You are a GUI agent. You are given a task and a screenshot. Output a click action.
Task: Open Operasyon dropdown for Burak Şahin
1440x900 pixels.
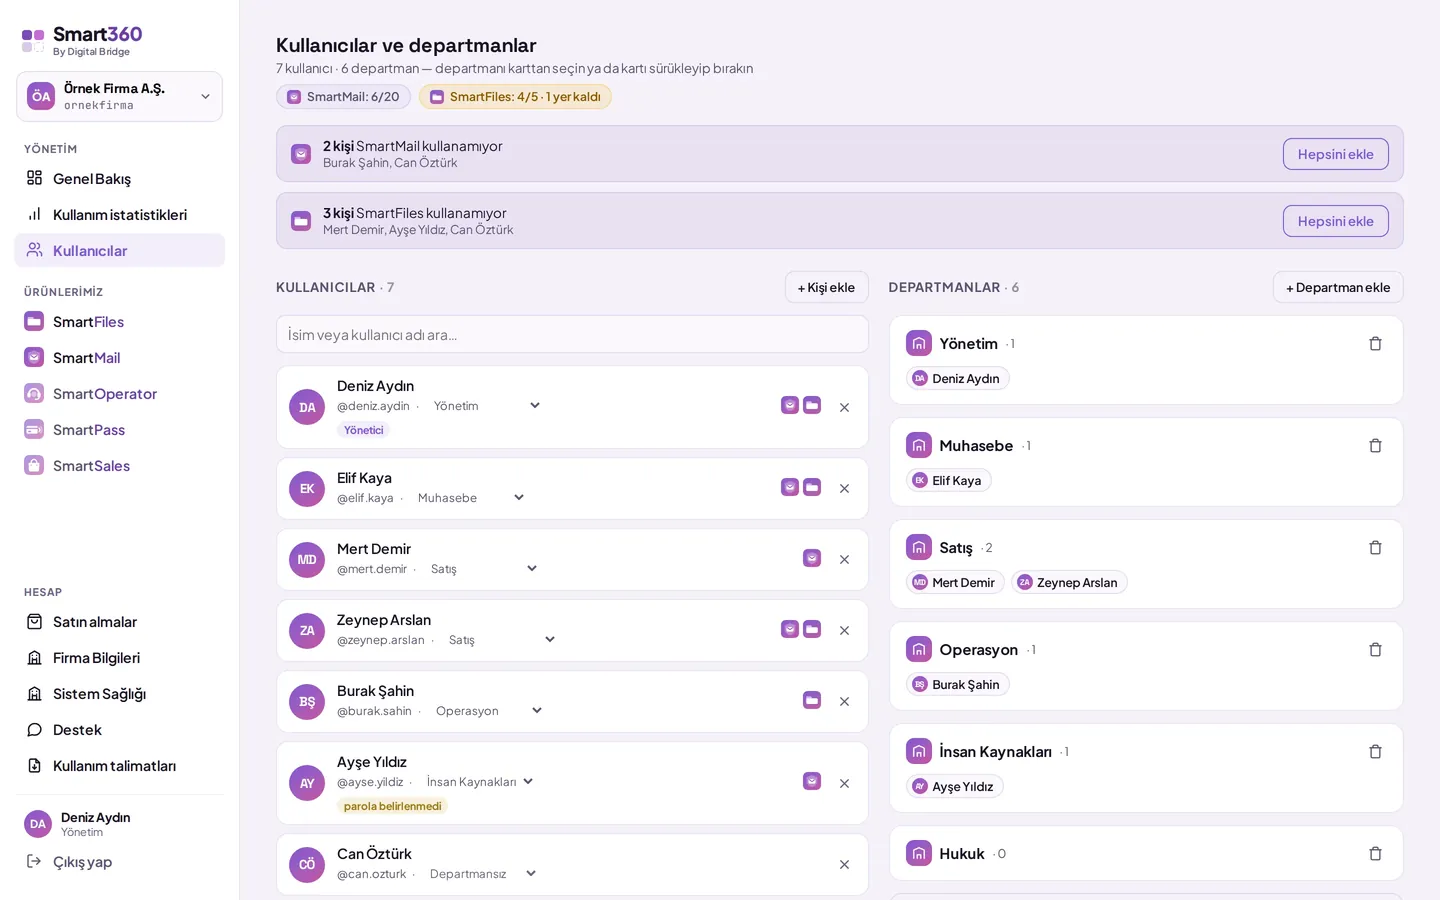pos(489,711)
